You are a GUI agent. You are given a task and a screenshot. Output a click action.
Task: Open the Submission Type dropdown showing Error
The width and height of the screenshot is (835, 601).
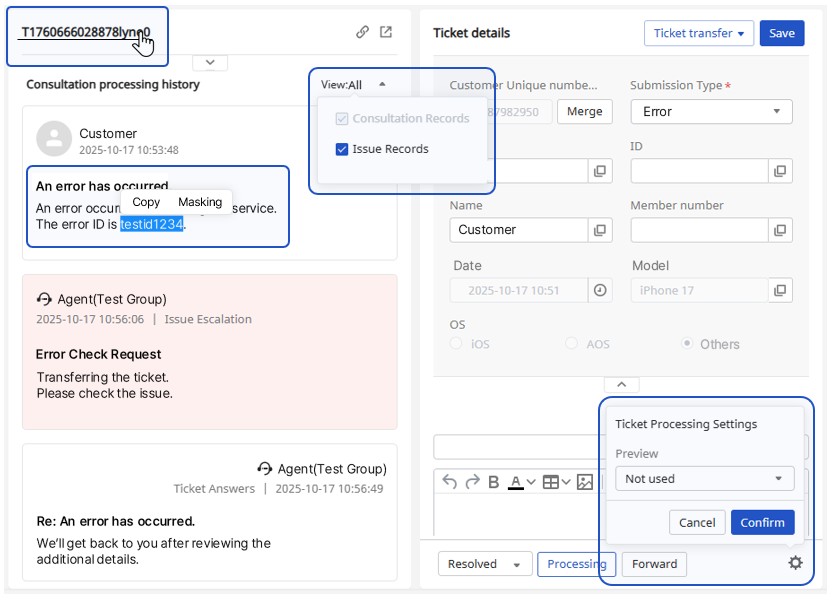coord(711,112)
